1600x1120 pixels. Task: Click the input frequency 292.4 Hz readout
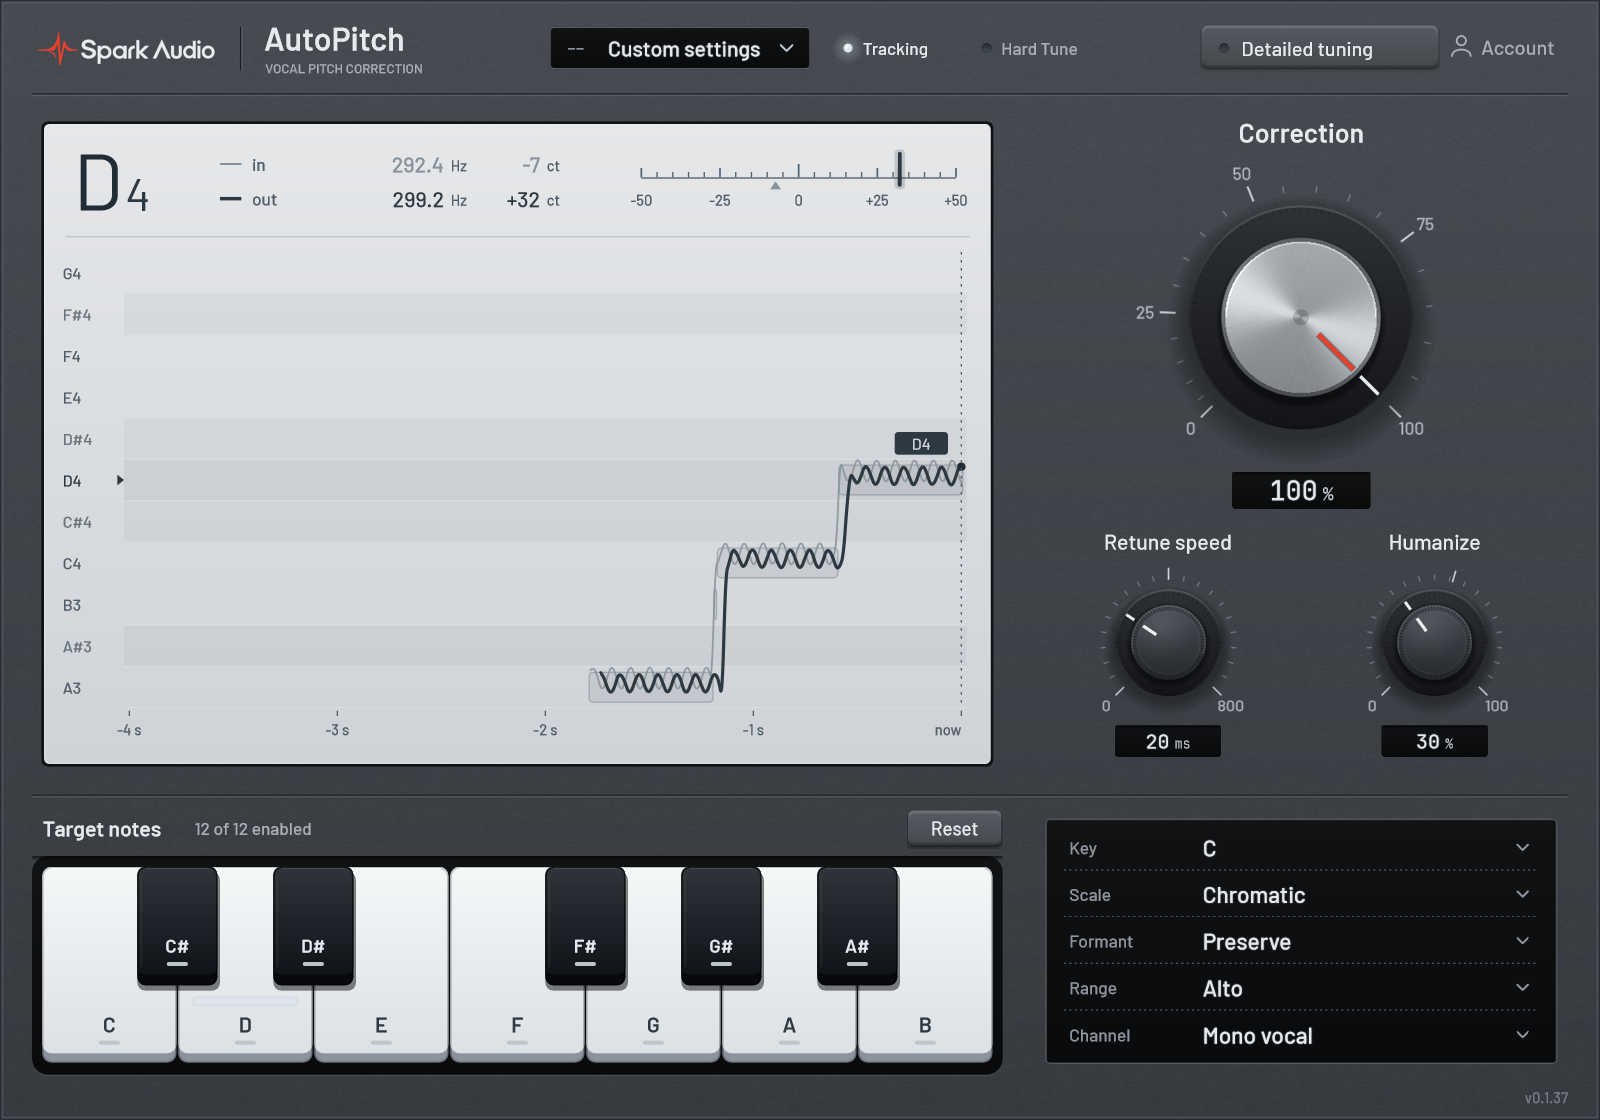coord(430,166)
